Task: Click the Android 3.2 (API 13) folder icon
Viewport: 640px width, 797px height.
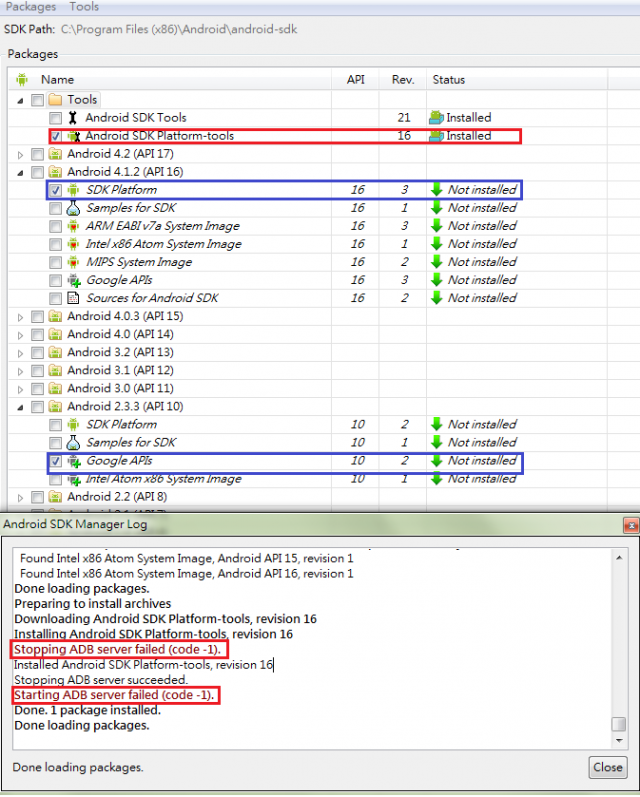Action: tap(55, 352)
